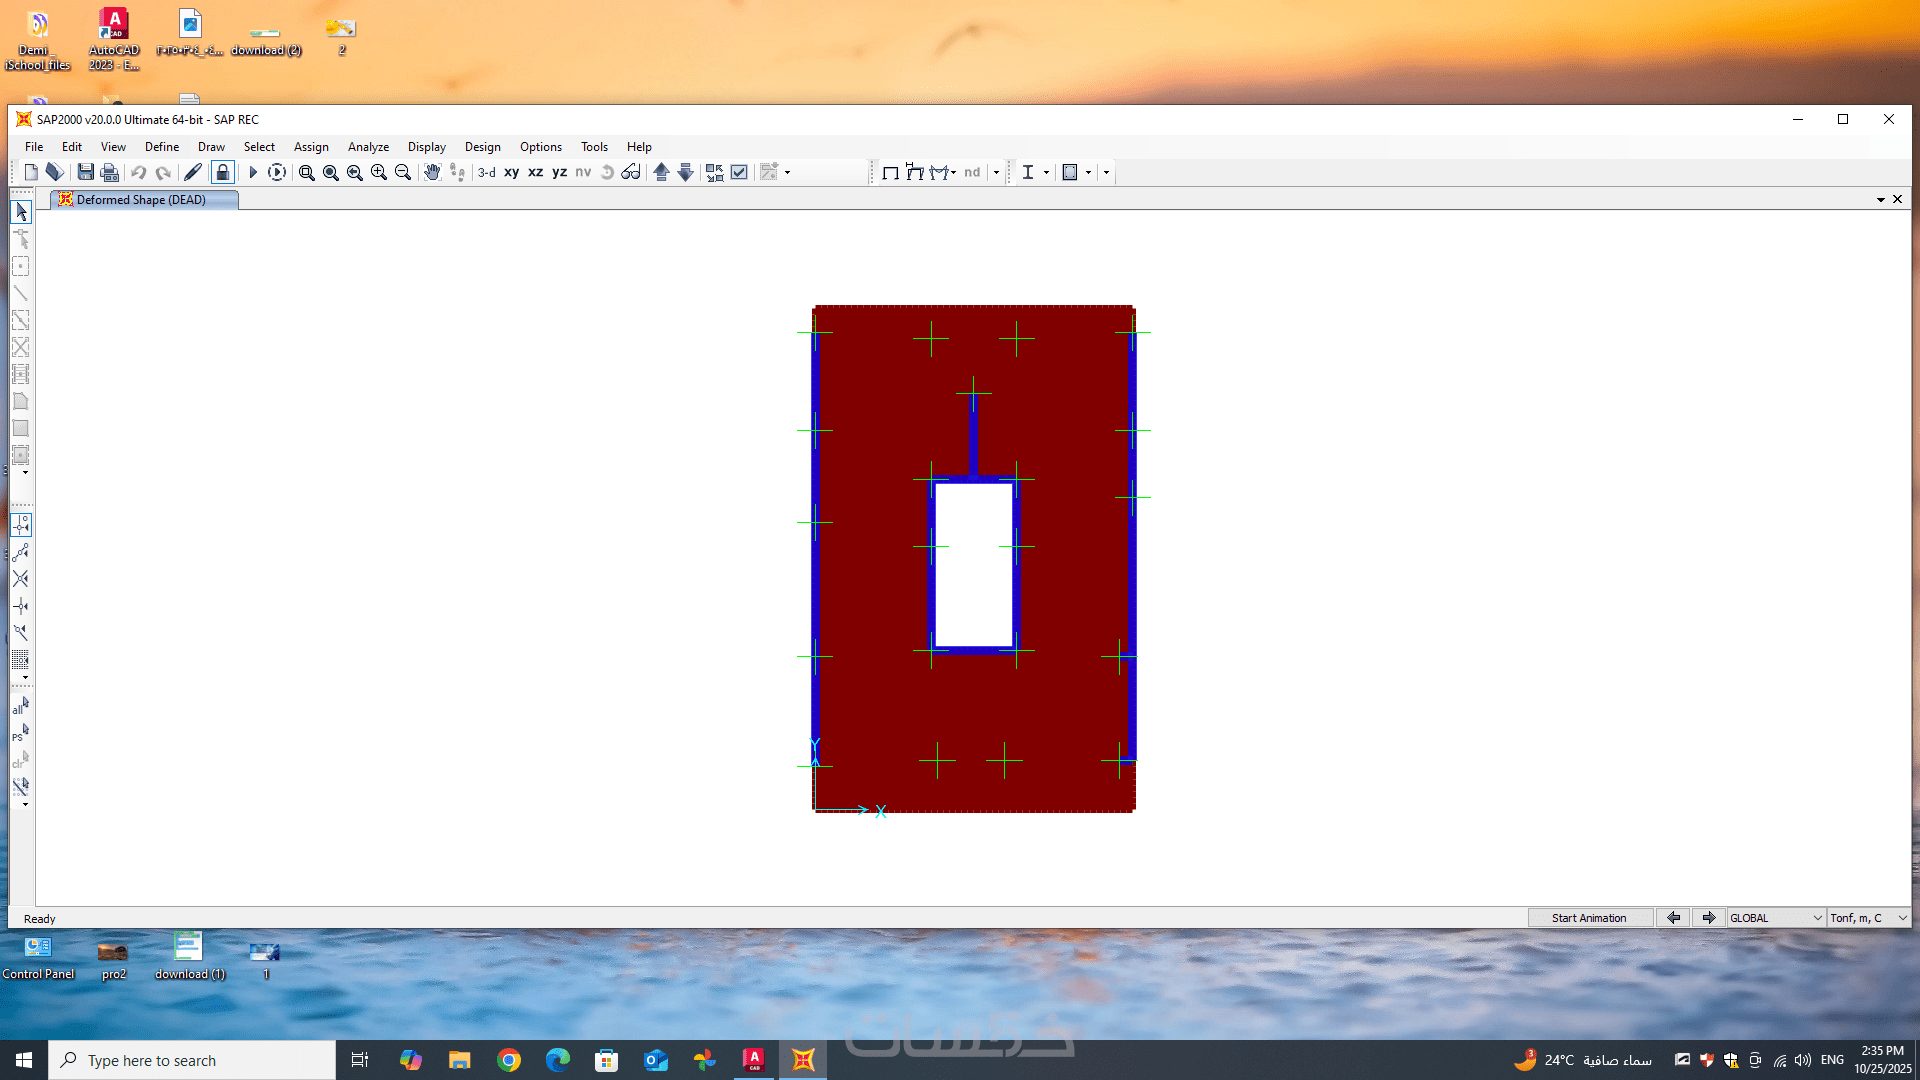The height and width of the screenshot is (1080, 1920).
Task: Move up in list arrow icon
Action: [661, 172]
